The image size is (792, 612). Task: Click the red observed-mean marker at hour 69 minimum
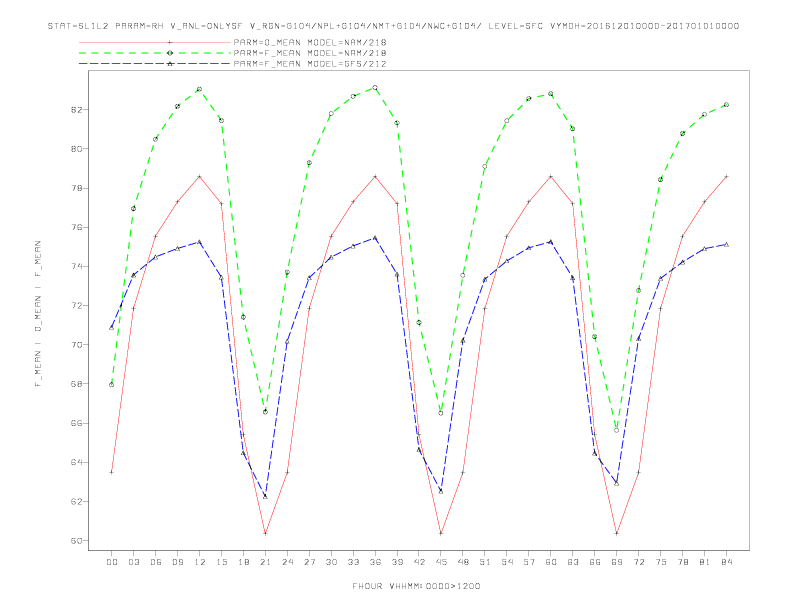617,533
